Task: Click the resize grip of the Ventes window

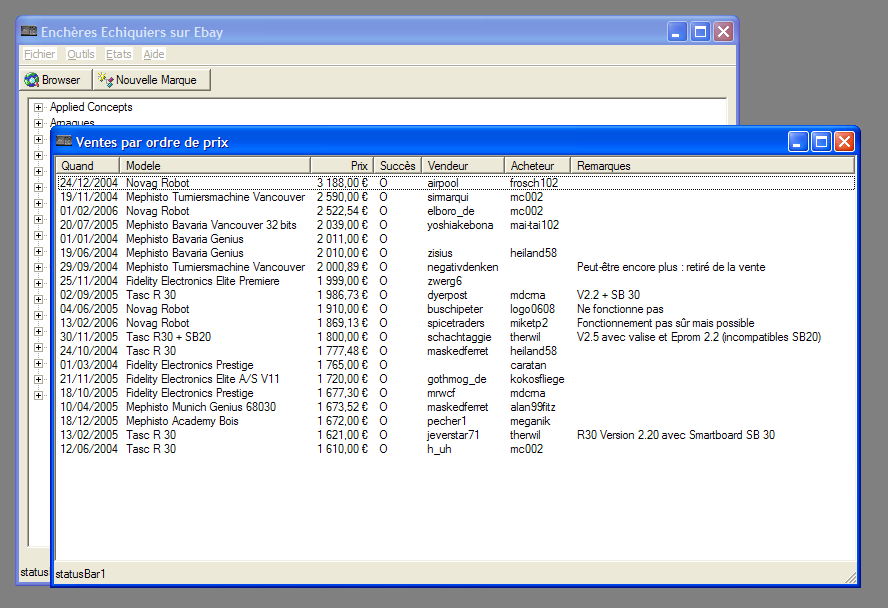Action: 851,577
